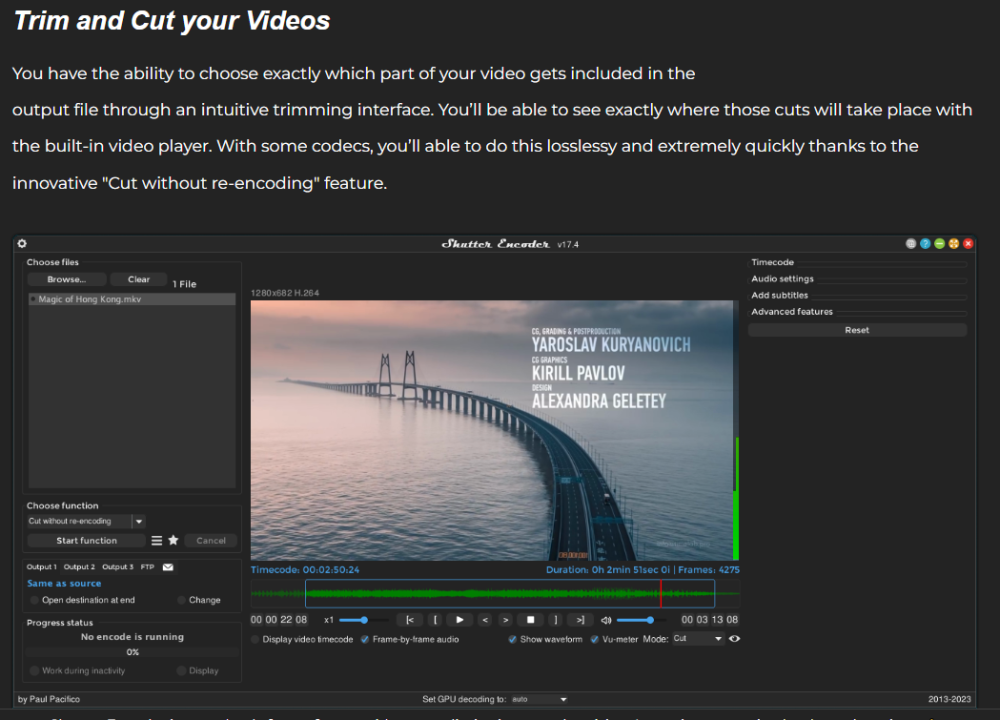Open the Cut without re-encoding function dropdown
The height and width of the screenshot is (720, 1000).
point(138,521)
